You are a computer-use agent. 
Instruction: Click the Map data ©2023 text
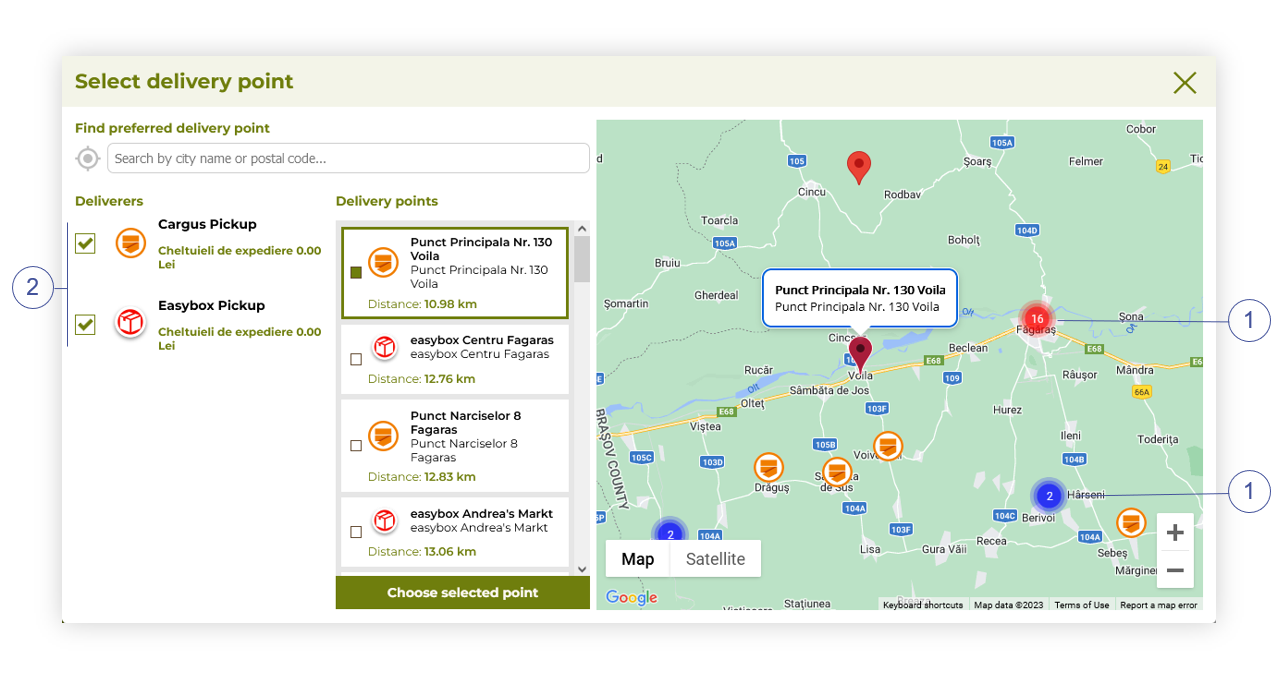1008,605
